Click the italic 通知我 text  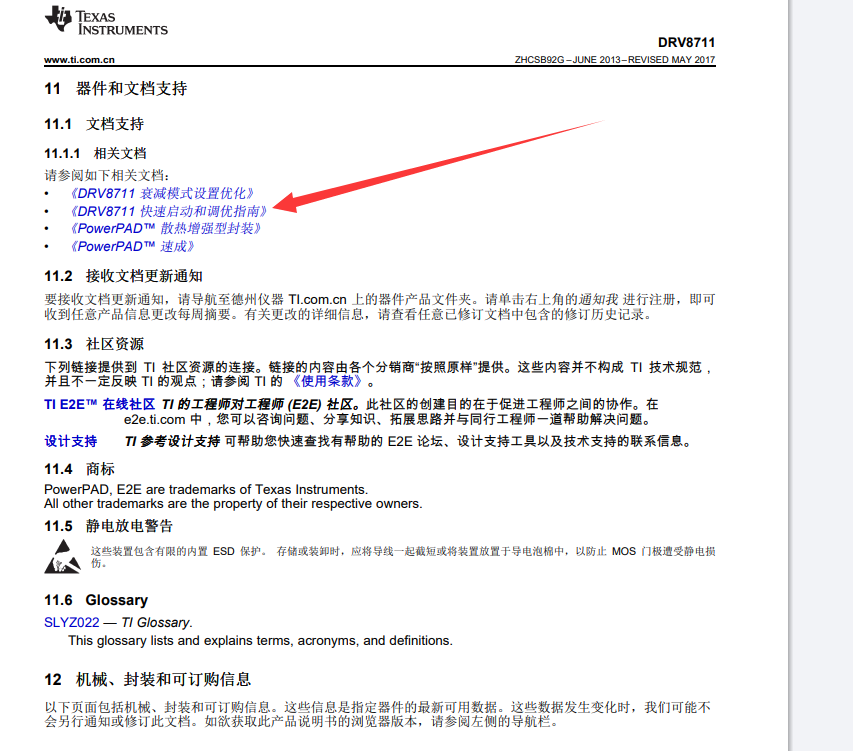point(598,300)
